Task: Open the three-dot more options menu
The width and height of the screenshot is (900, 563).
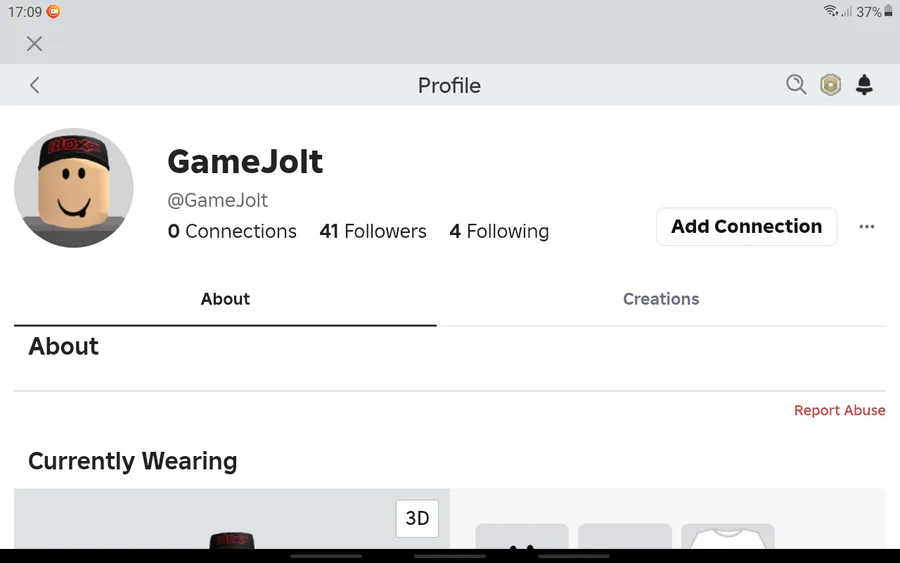Action: (867, 227)
